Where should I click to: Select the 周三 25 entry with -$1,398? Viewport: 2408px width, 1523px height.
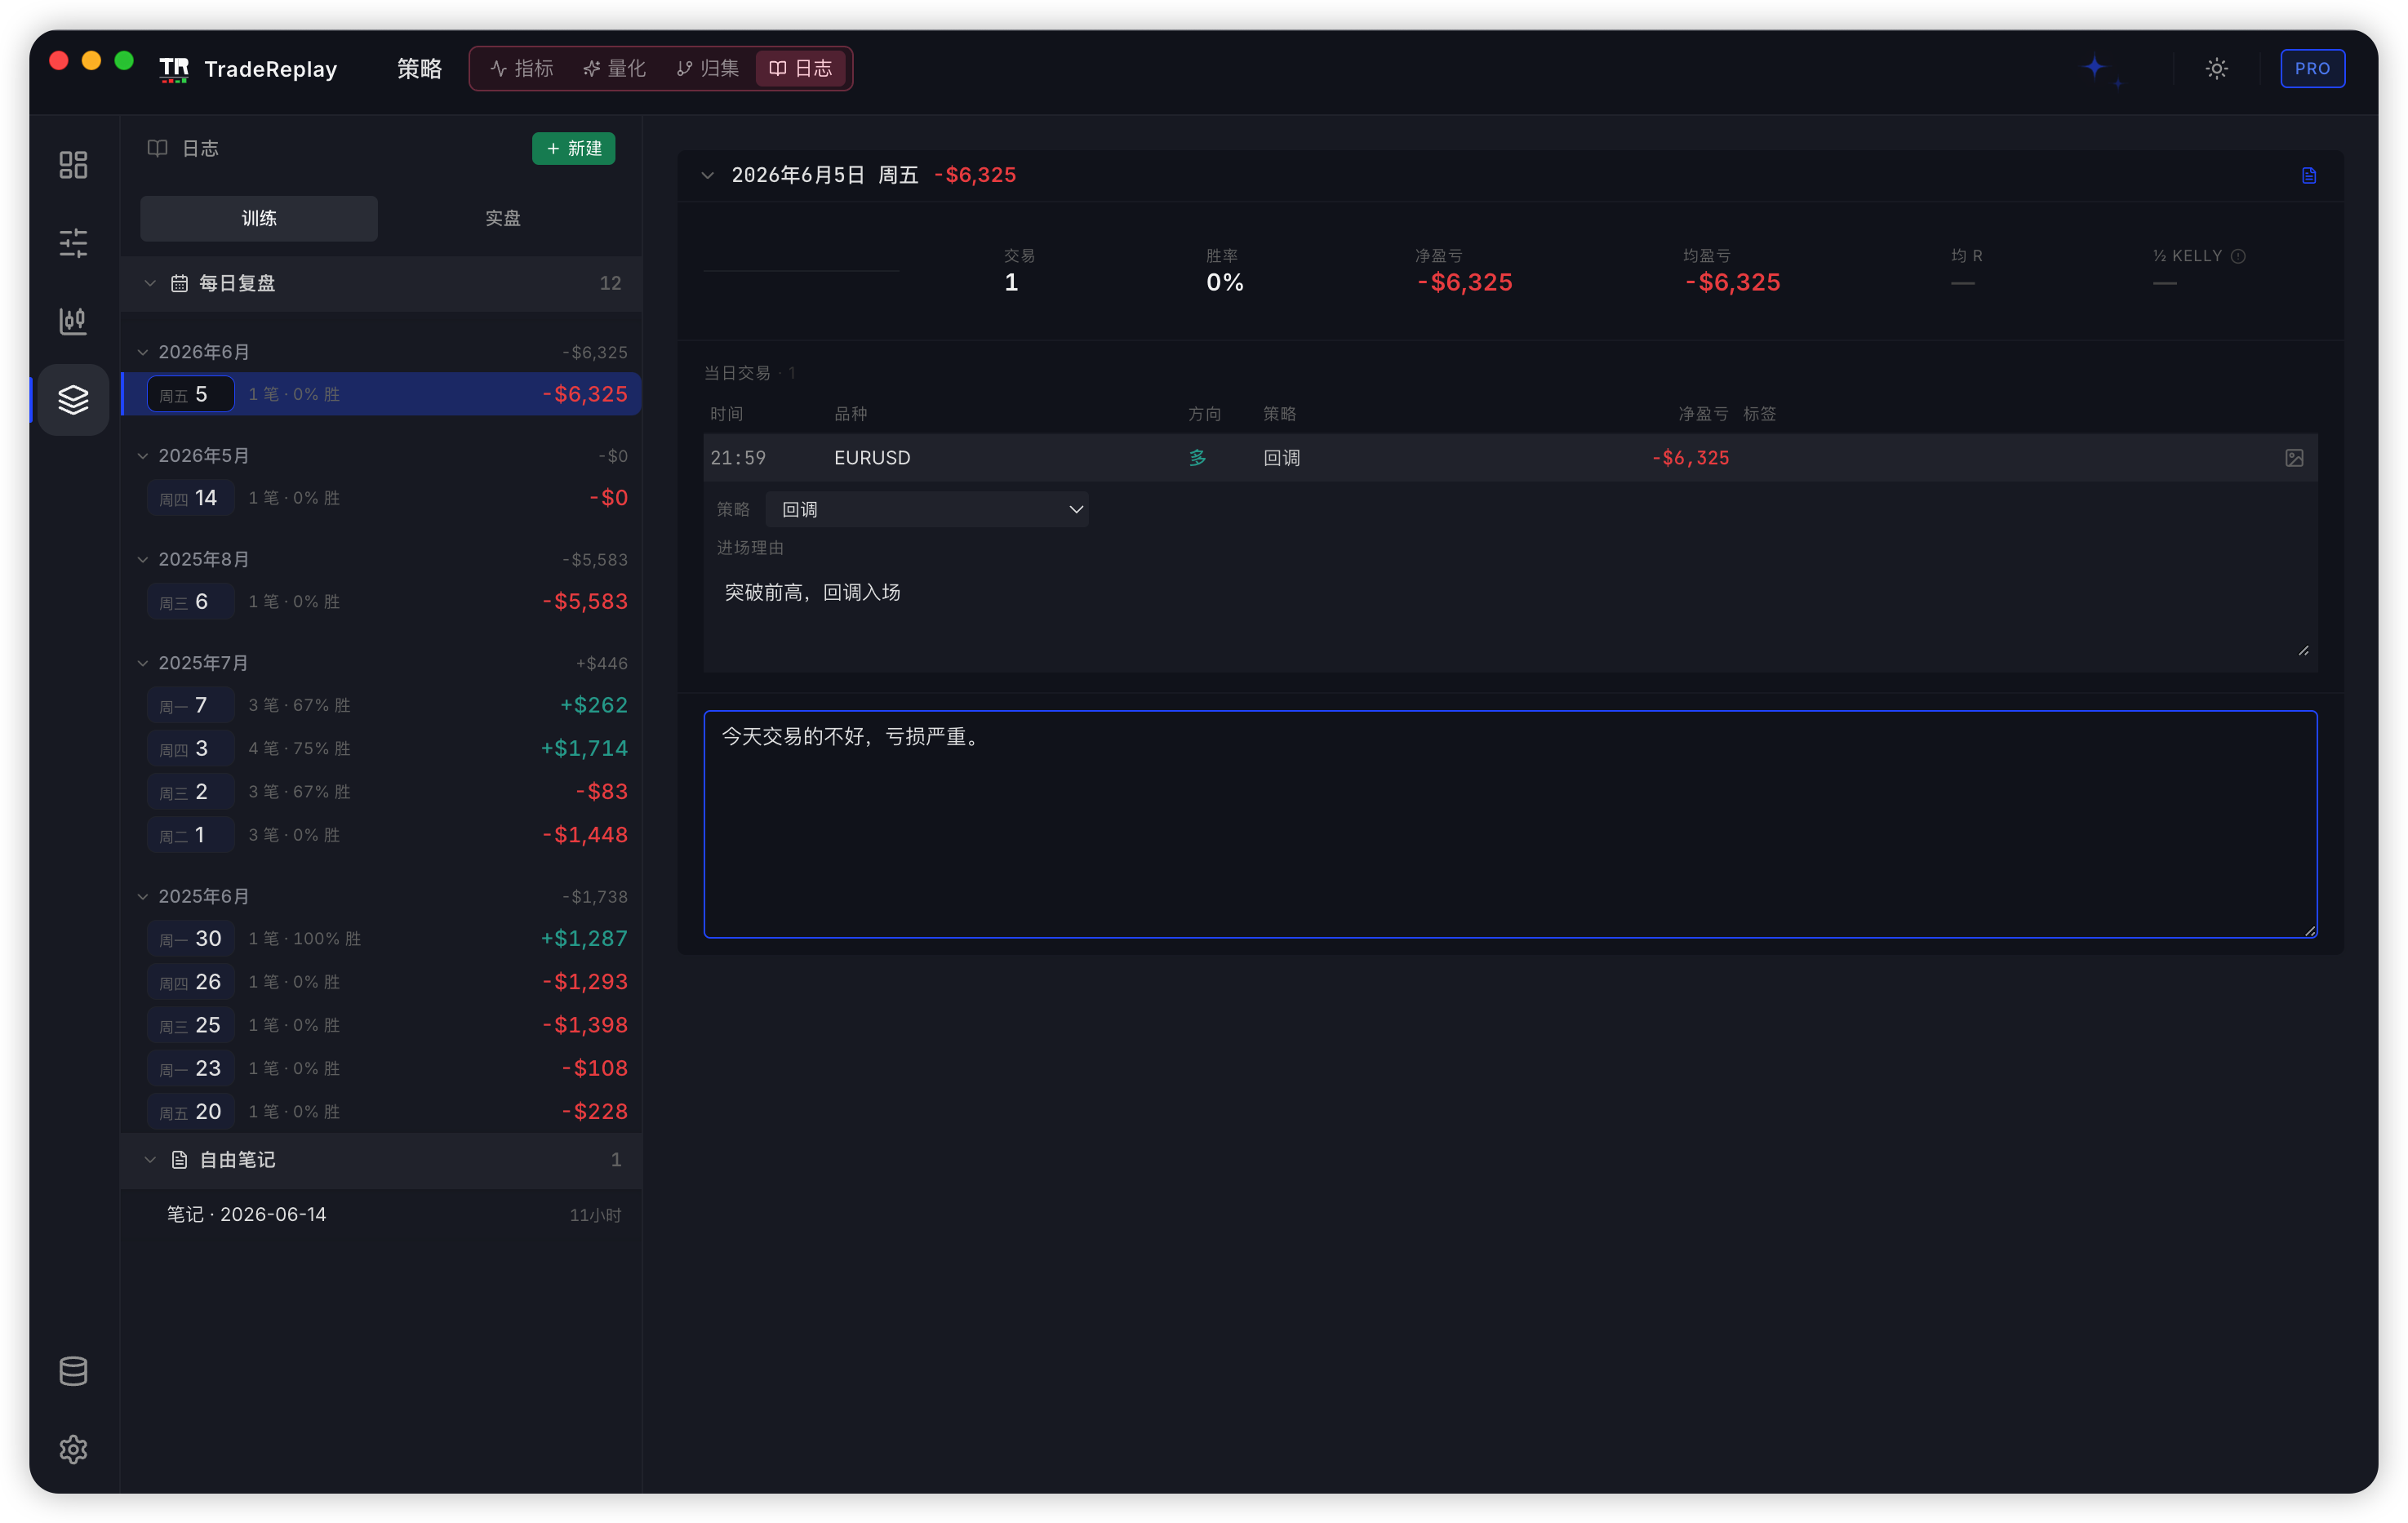point(381,1025)
